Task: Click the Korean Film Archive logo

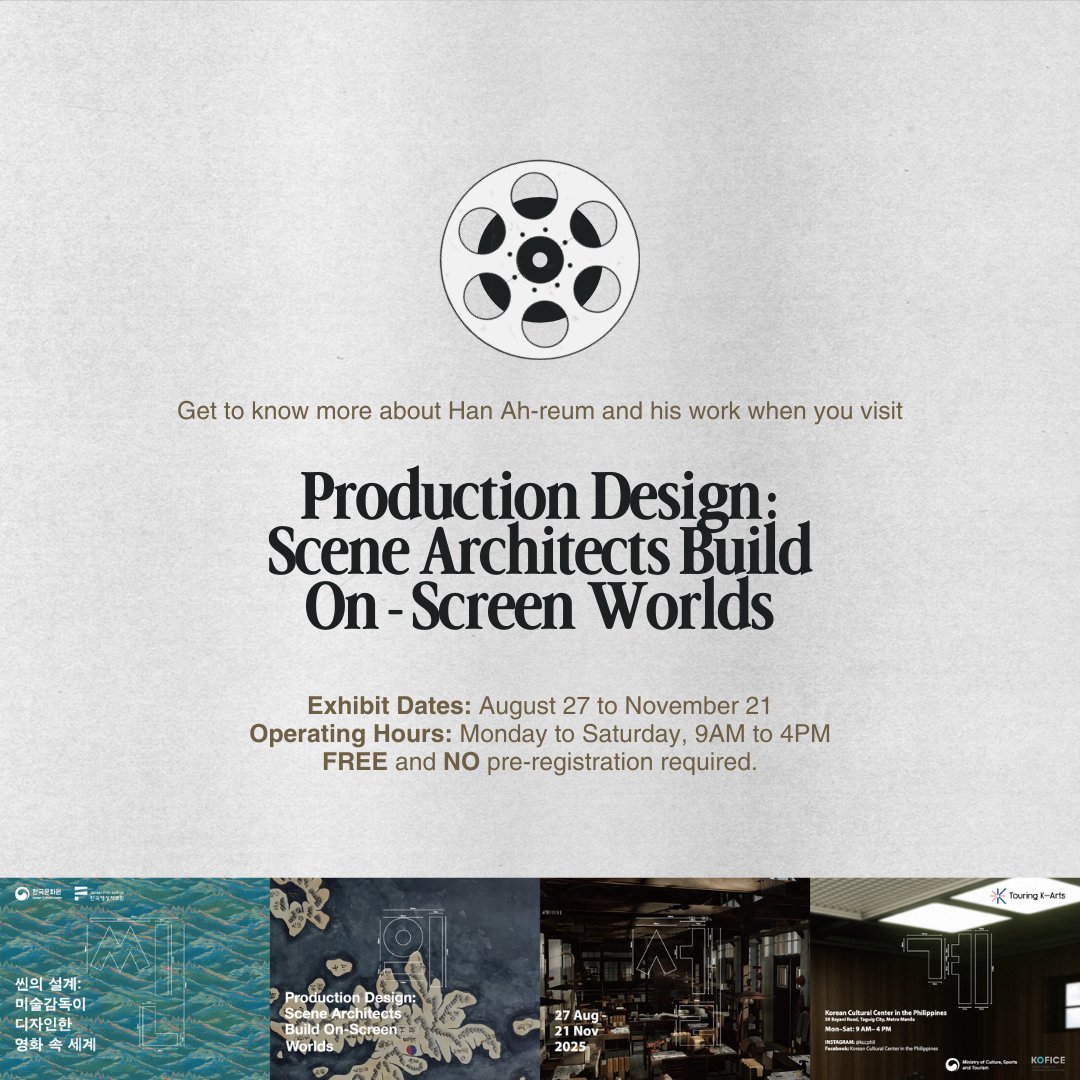Action: [x=82, y=894]
